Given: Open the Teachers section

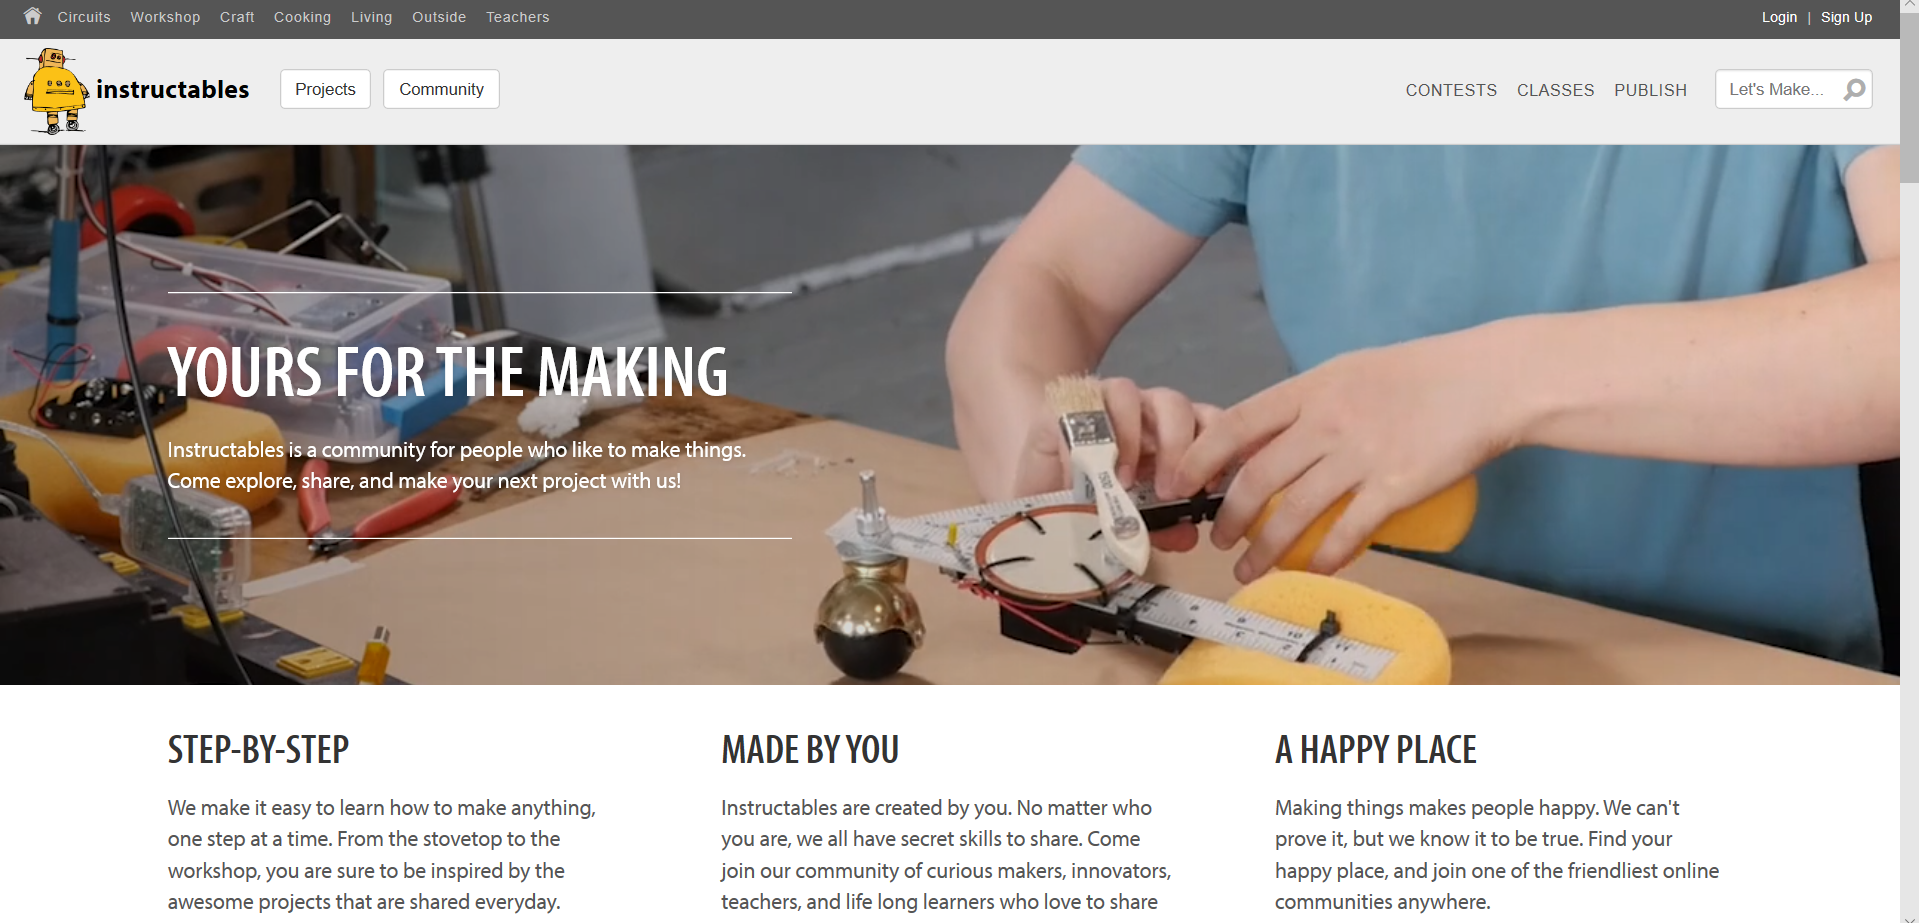Looking at the screenshot, I should pos(517,17).
